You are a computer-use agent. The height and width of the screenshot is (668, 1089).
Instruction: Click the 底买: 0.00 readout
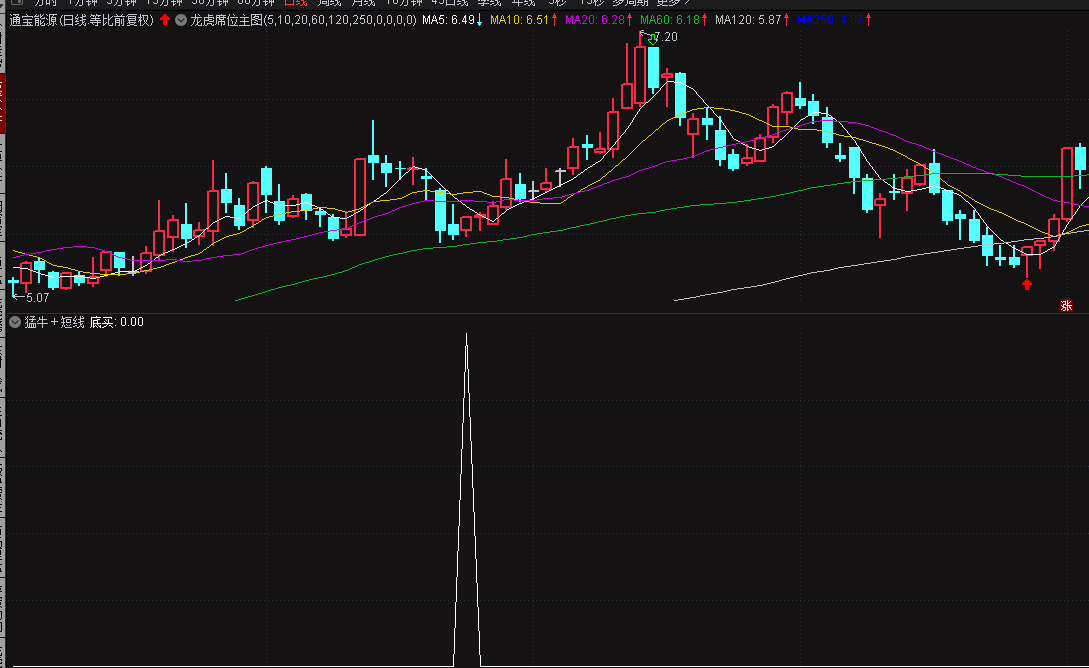[117, 322]
